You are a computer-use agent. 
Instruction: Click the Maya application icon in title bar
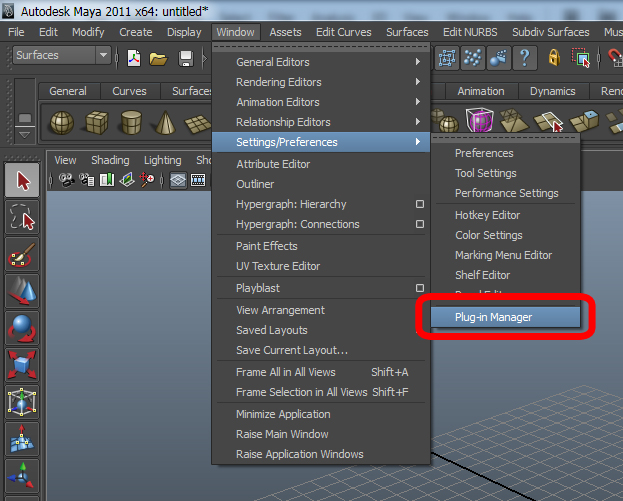8,11
